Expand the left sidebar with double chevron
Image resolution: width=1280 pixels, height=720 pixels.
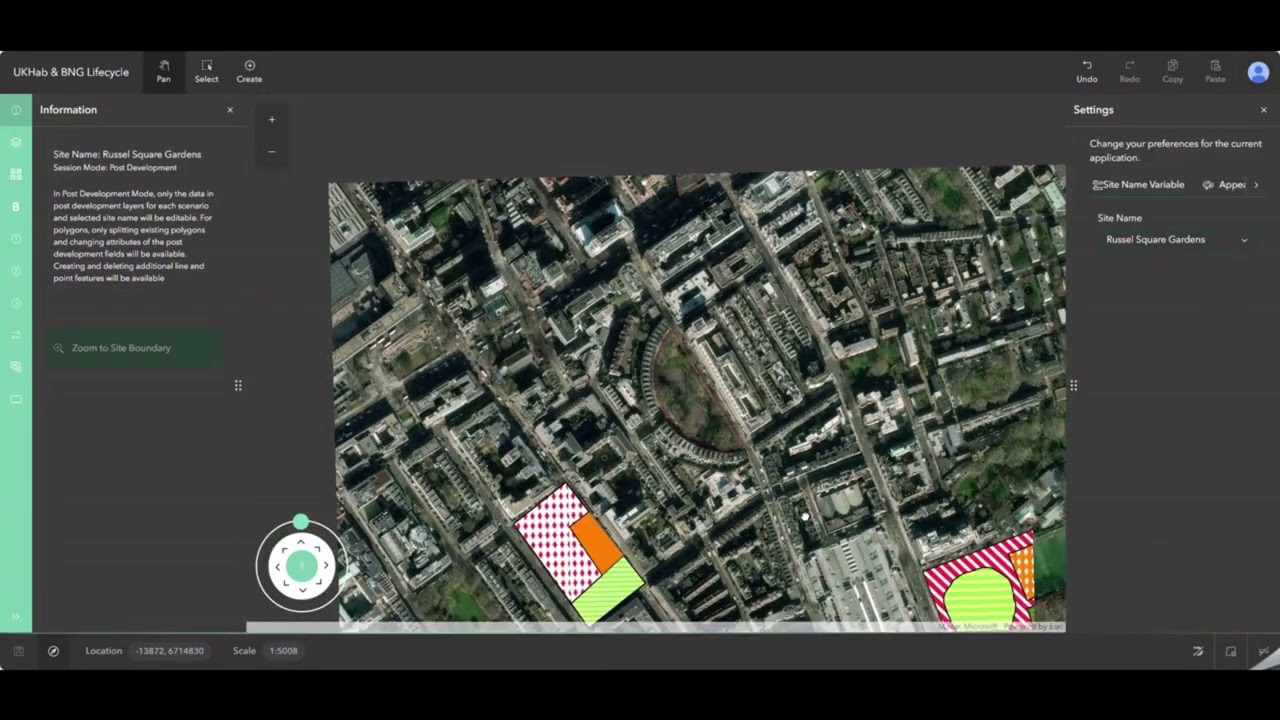[x=16, y=616]
